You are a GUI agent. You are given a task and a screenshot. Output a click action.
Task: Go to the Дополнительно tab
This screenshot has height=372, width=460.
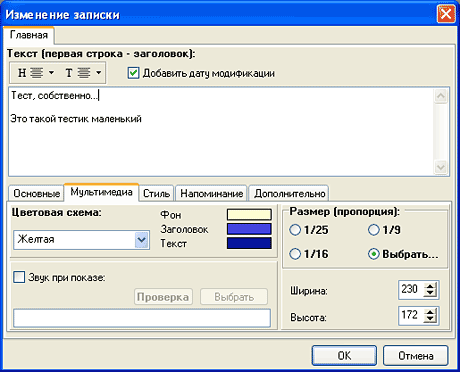coord(289,193)
